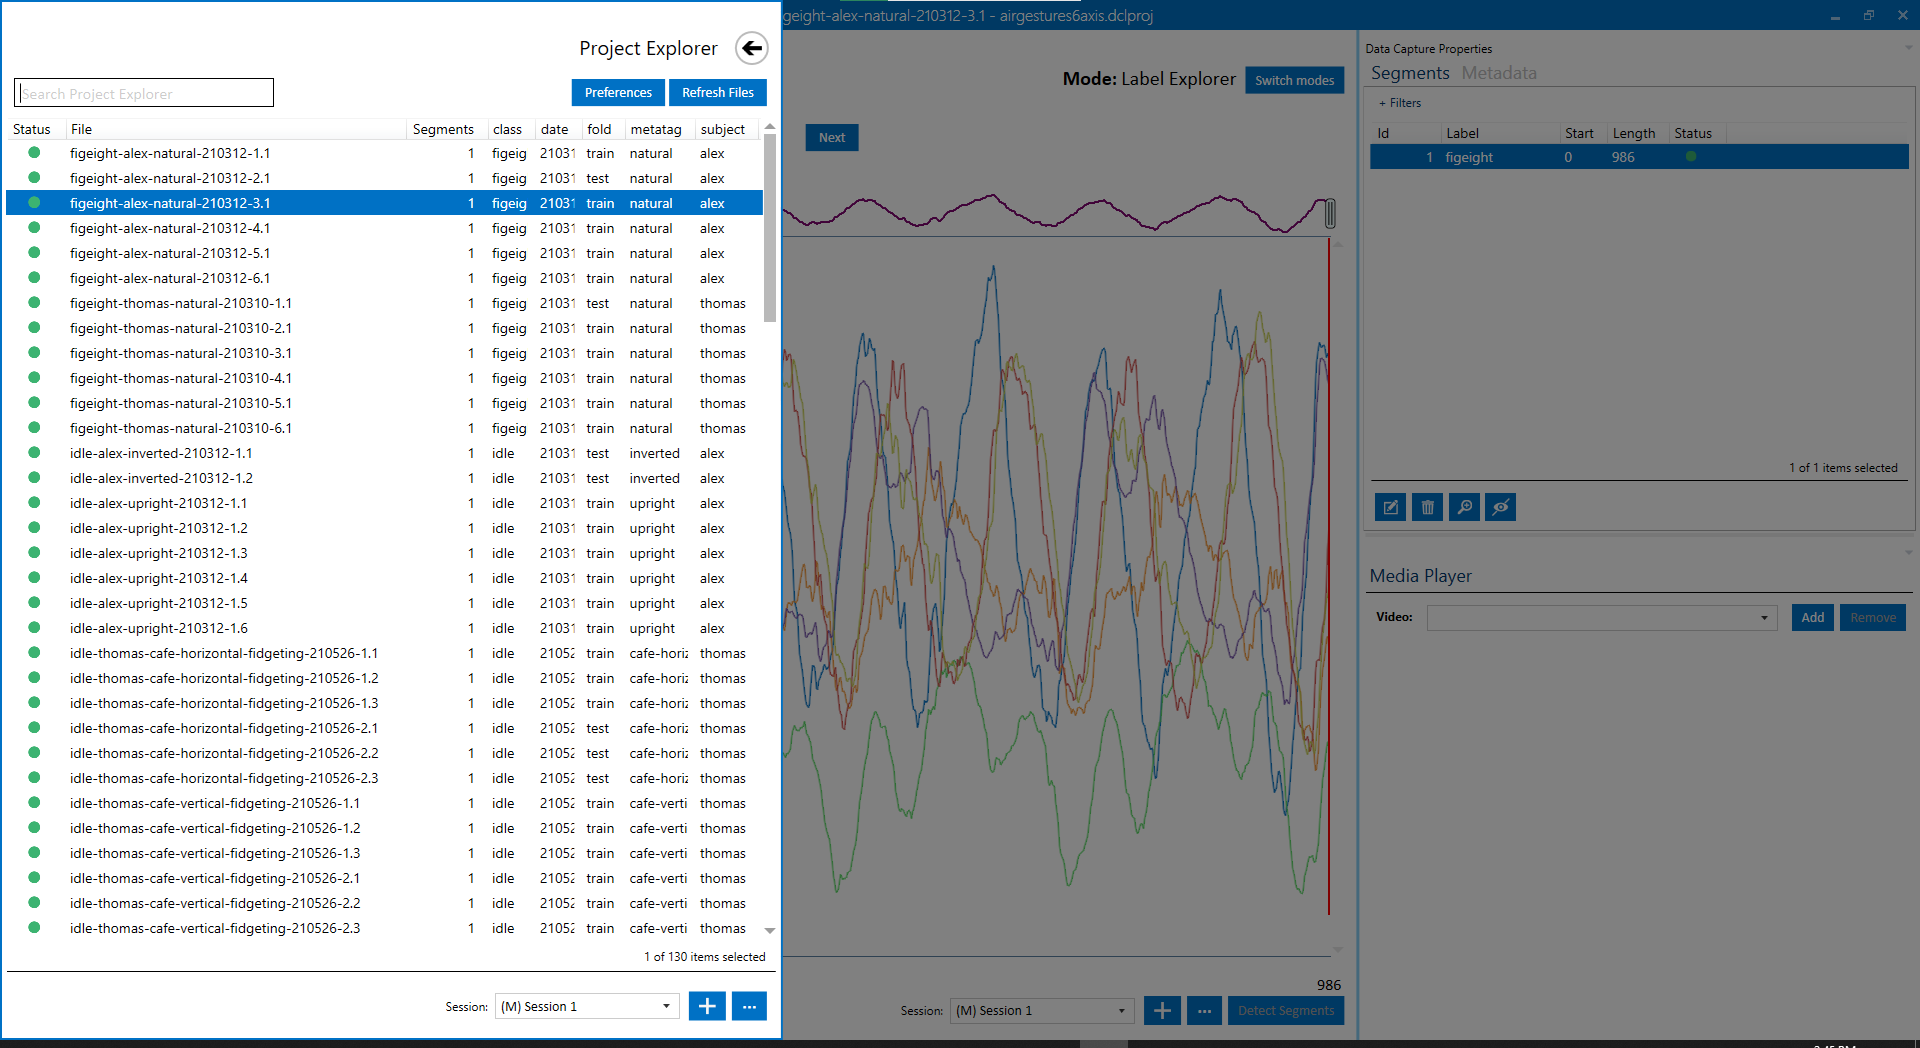The height and width of the screenshot is (1048, 1920).
Task: Select the Segments tab
Action: point(1410,73)
